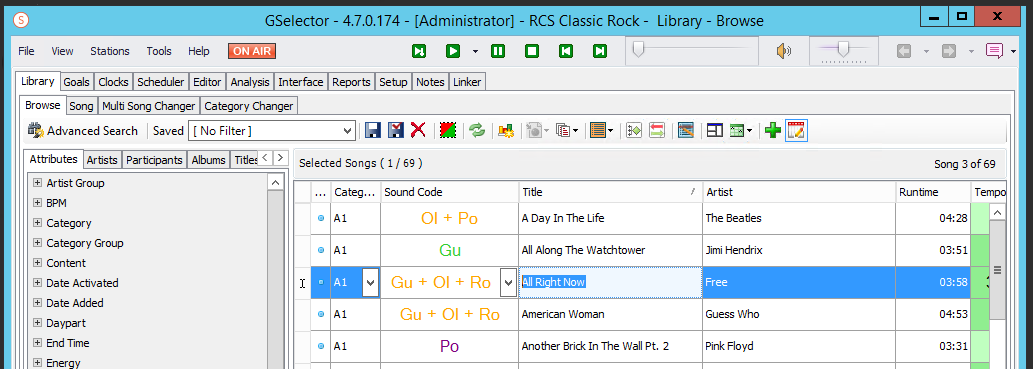Image resolution: width=1033 pixels, height=369 pixels.
Task: Click the grey navigate-forward arrow icon
Action: coord(949,51)
